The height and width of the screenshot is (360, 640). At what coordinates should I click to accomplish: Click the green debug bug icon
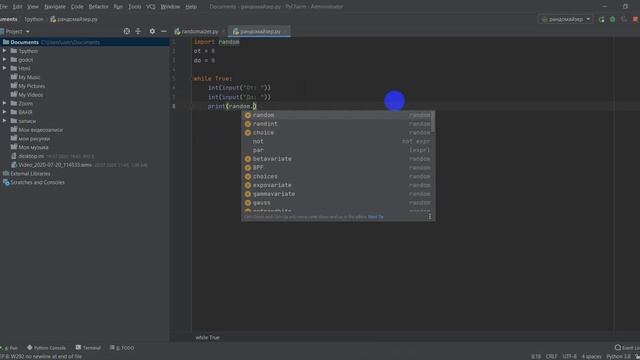click(x=612, y=19)
